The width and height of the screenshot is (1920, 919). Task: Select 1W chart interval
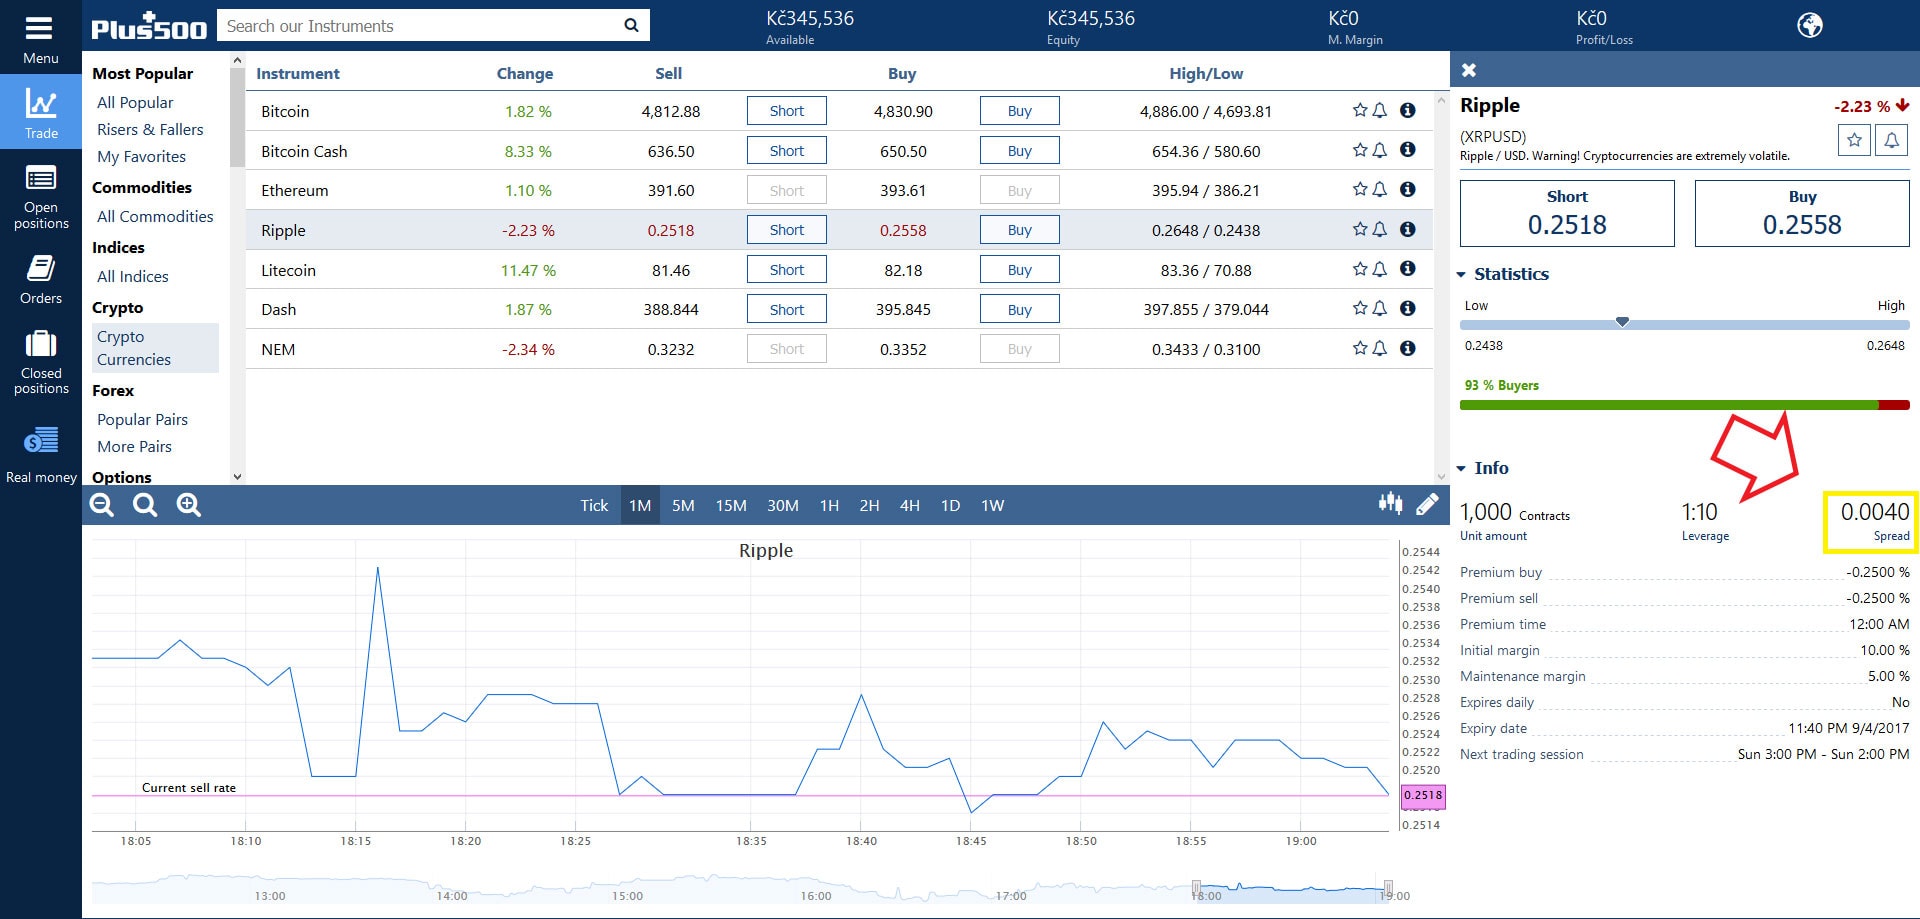pyautogui.click(x=992, y=505)
